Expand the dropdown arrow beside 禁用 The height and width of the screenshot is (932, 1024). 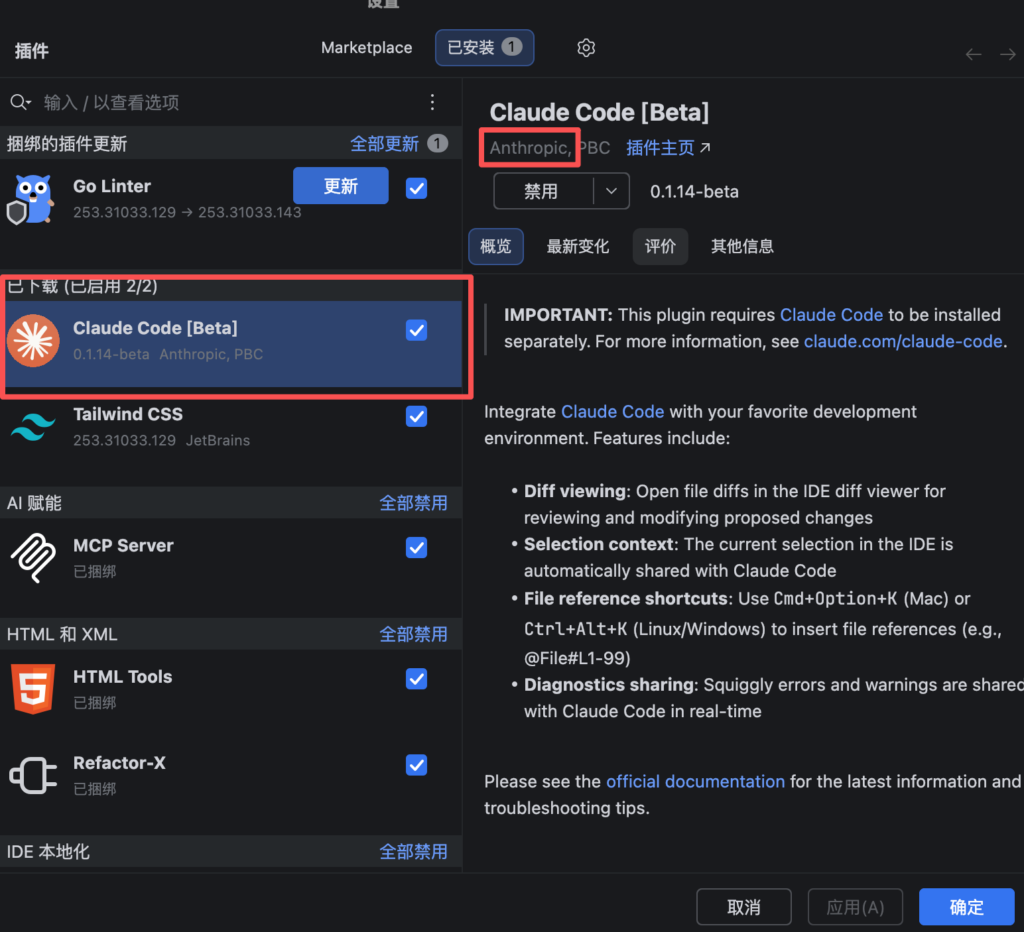[611, 191]
